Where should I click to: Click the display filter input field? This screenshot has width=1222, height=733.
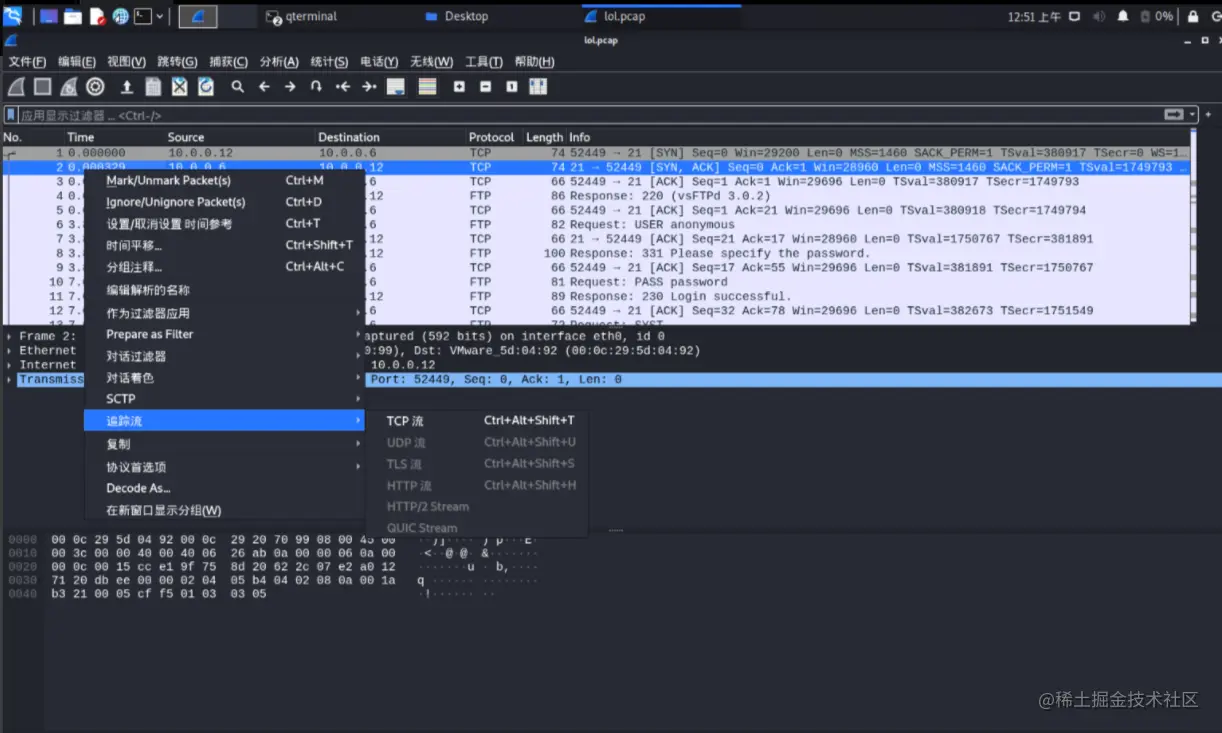pyautogui.click(x=590, y=115)
